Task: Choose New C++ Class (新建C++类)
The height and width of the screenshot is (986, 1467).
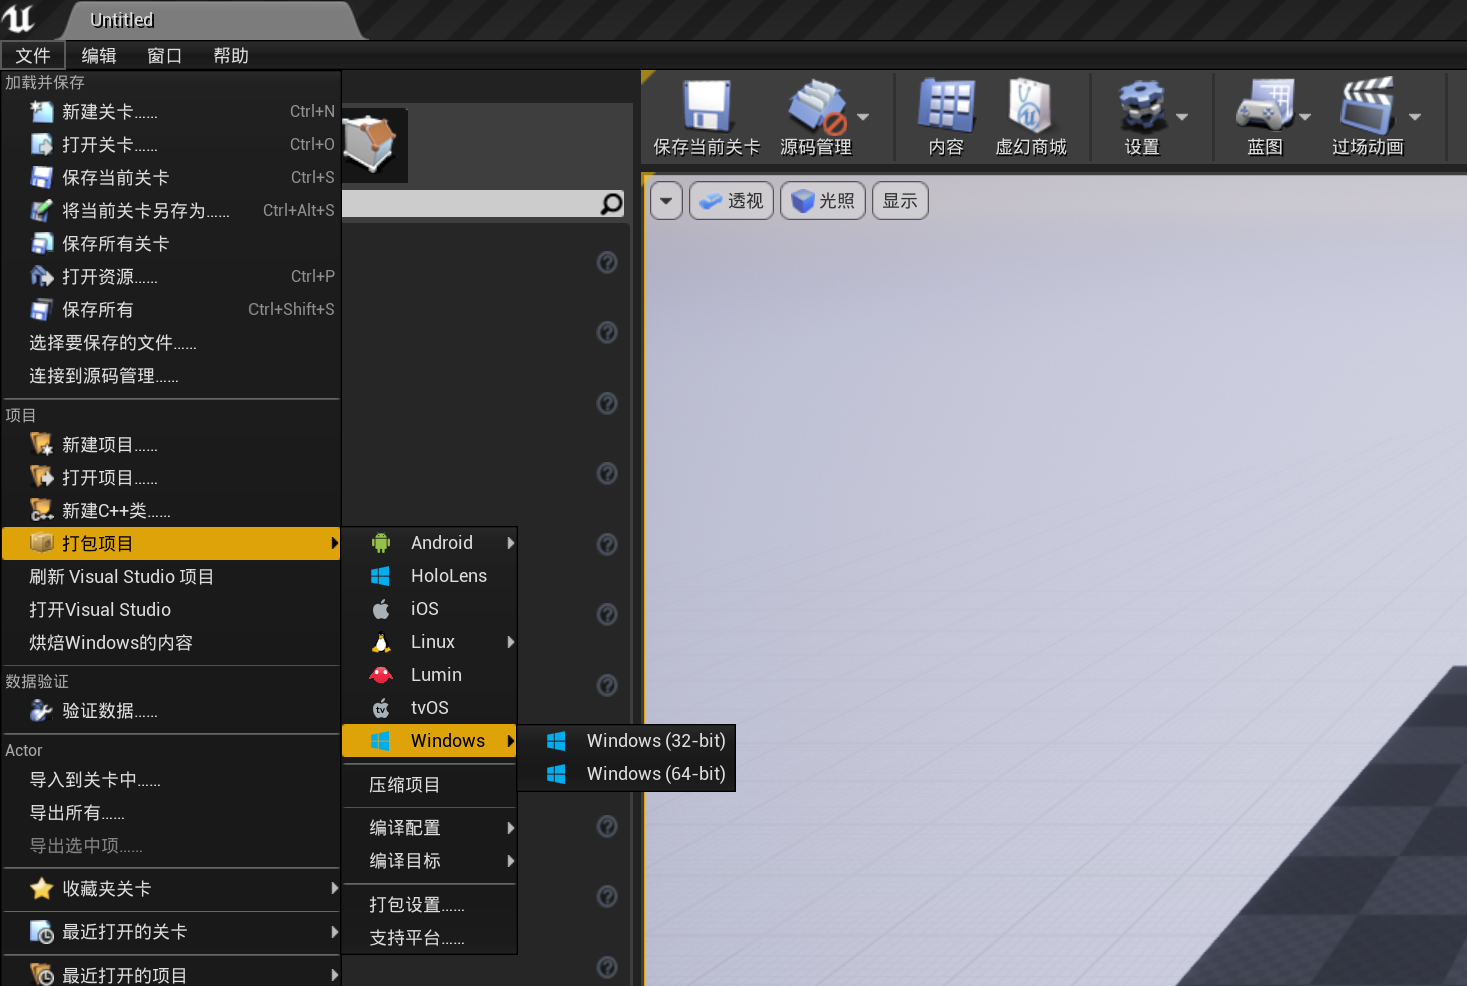Action: [x=171, y=511]
